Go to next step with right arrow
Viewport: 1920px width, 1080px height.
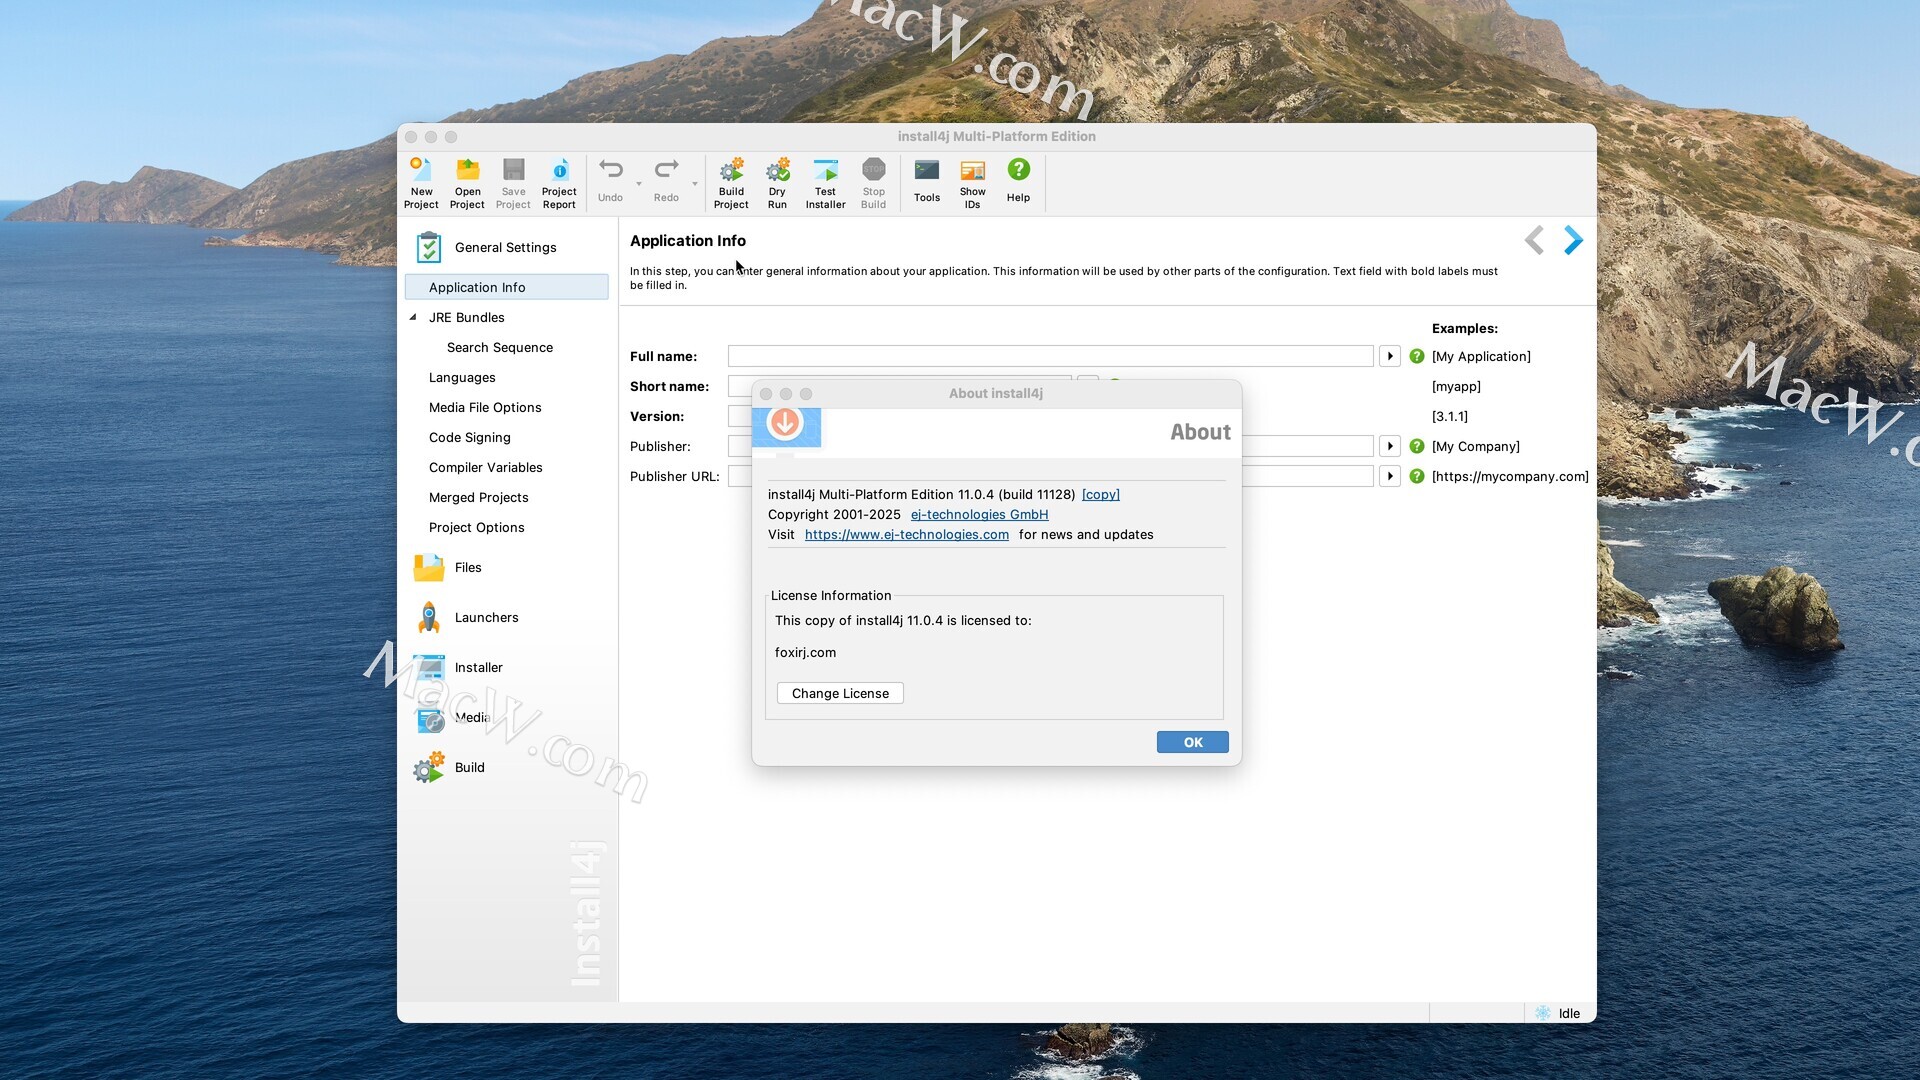click(1573, 240)
